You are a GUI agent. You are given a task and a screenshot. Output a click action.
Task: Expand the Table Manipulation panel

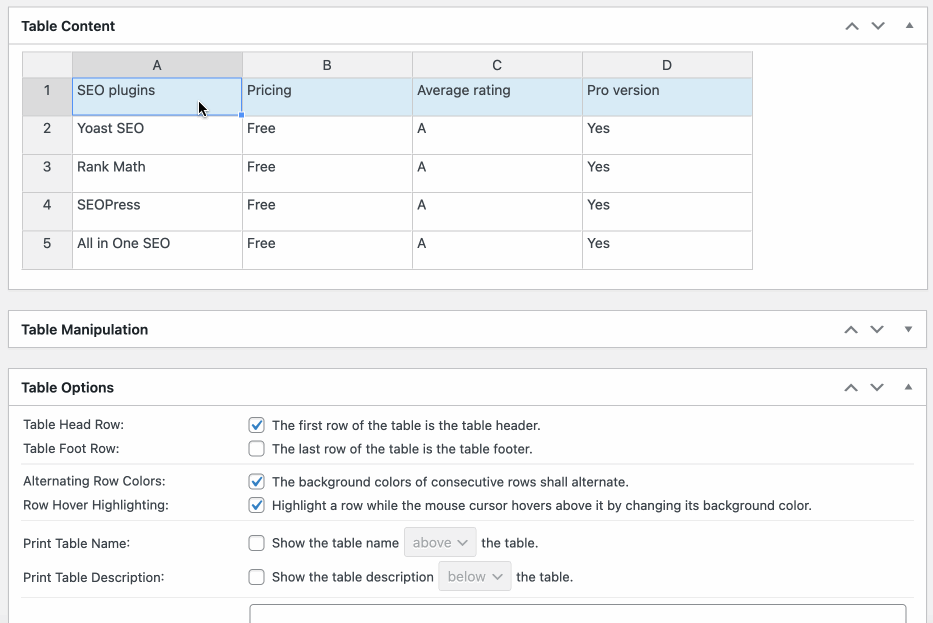pyautogui.click(x=908, y=330)
